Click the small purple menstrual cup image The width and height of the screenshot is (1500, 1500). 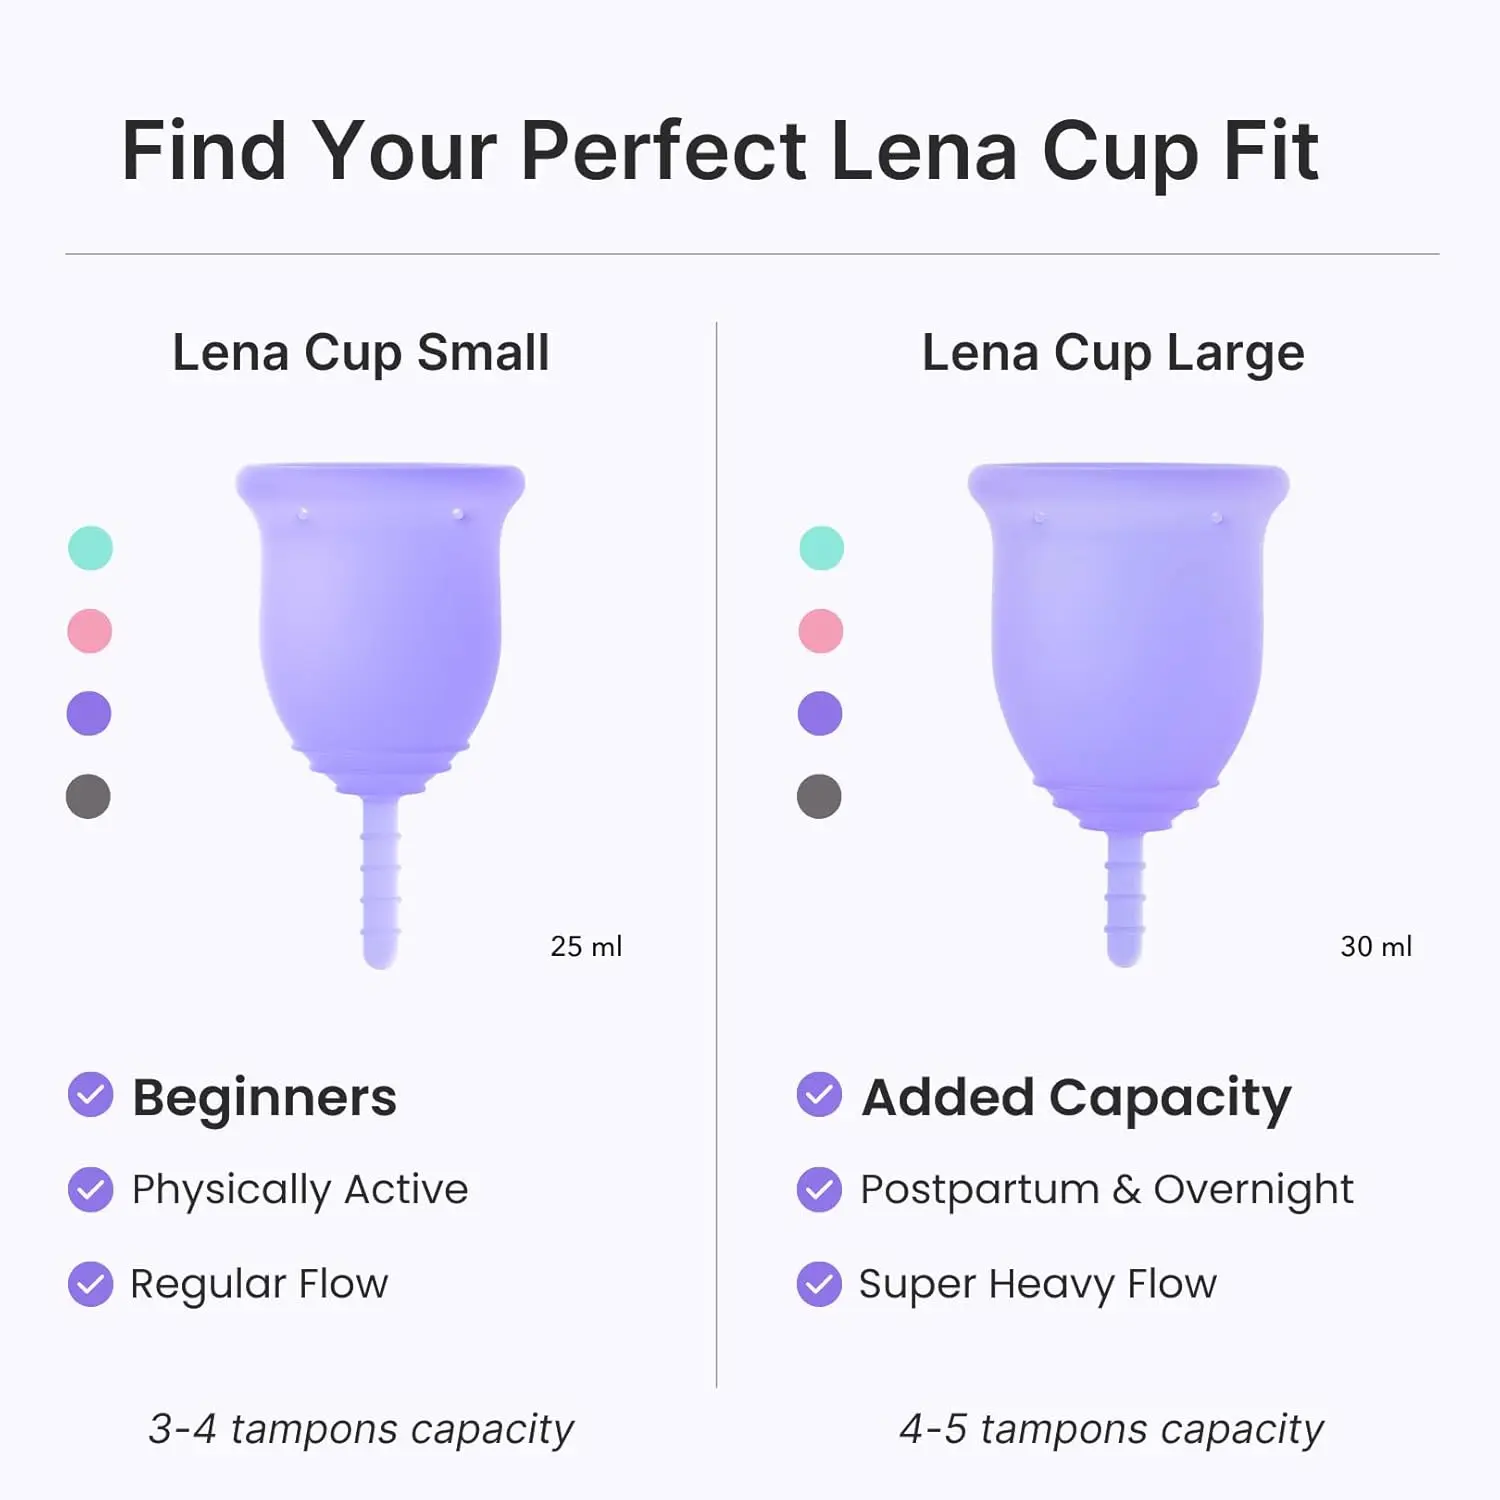tap(380, 640)
